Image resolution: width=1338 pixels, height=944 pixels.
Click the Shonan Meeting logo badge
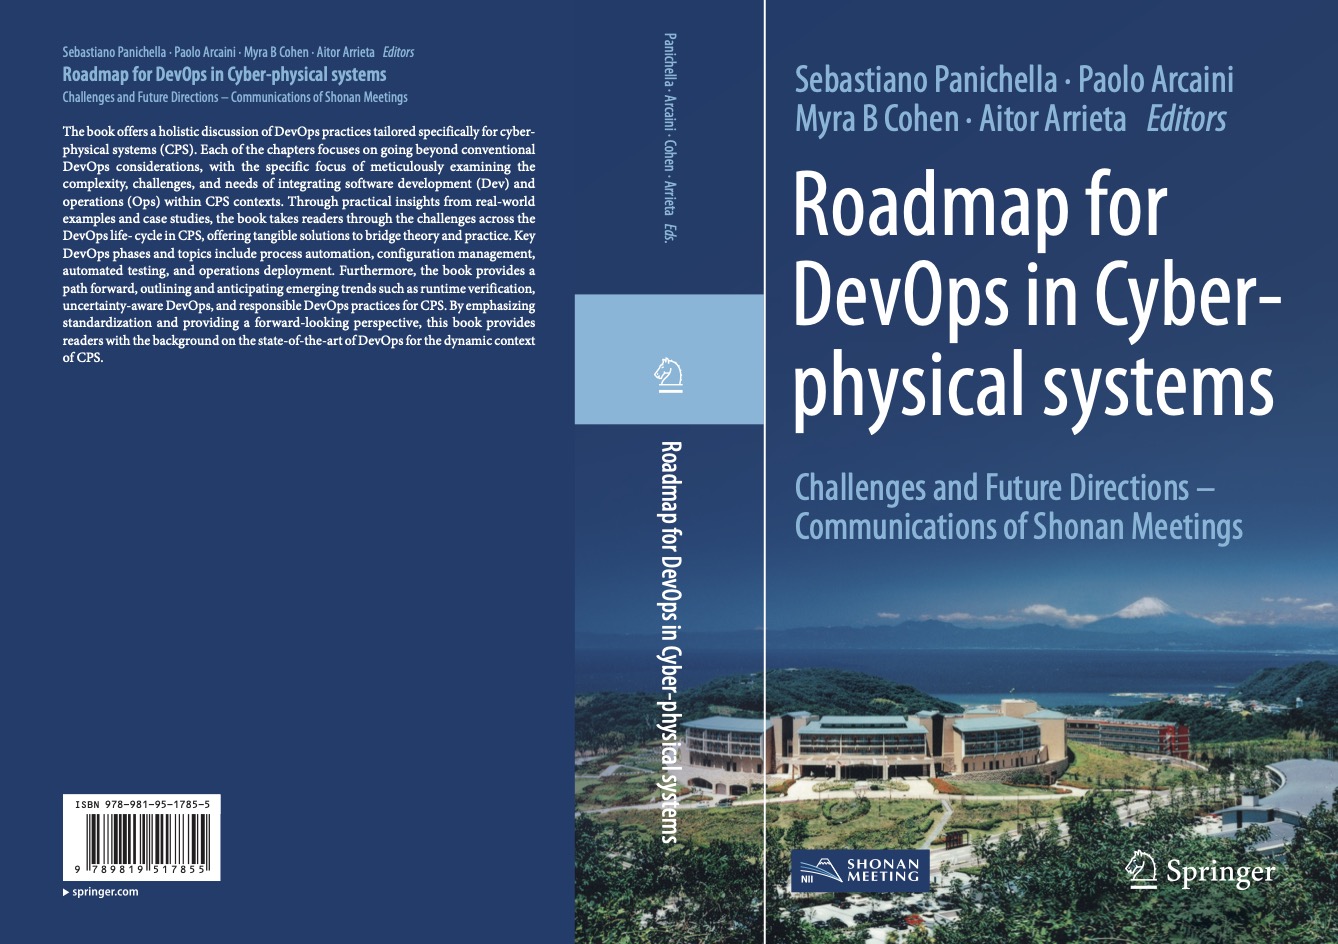pos(859,870)
